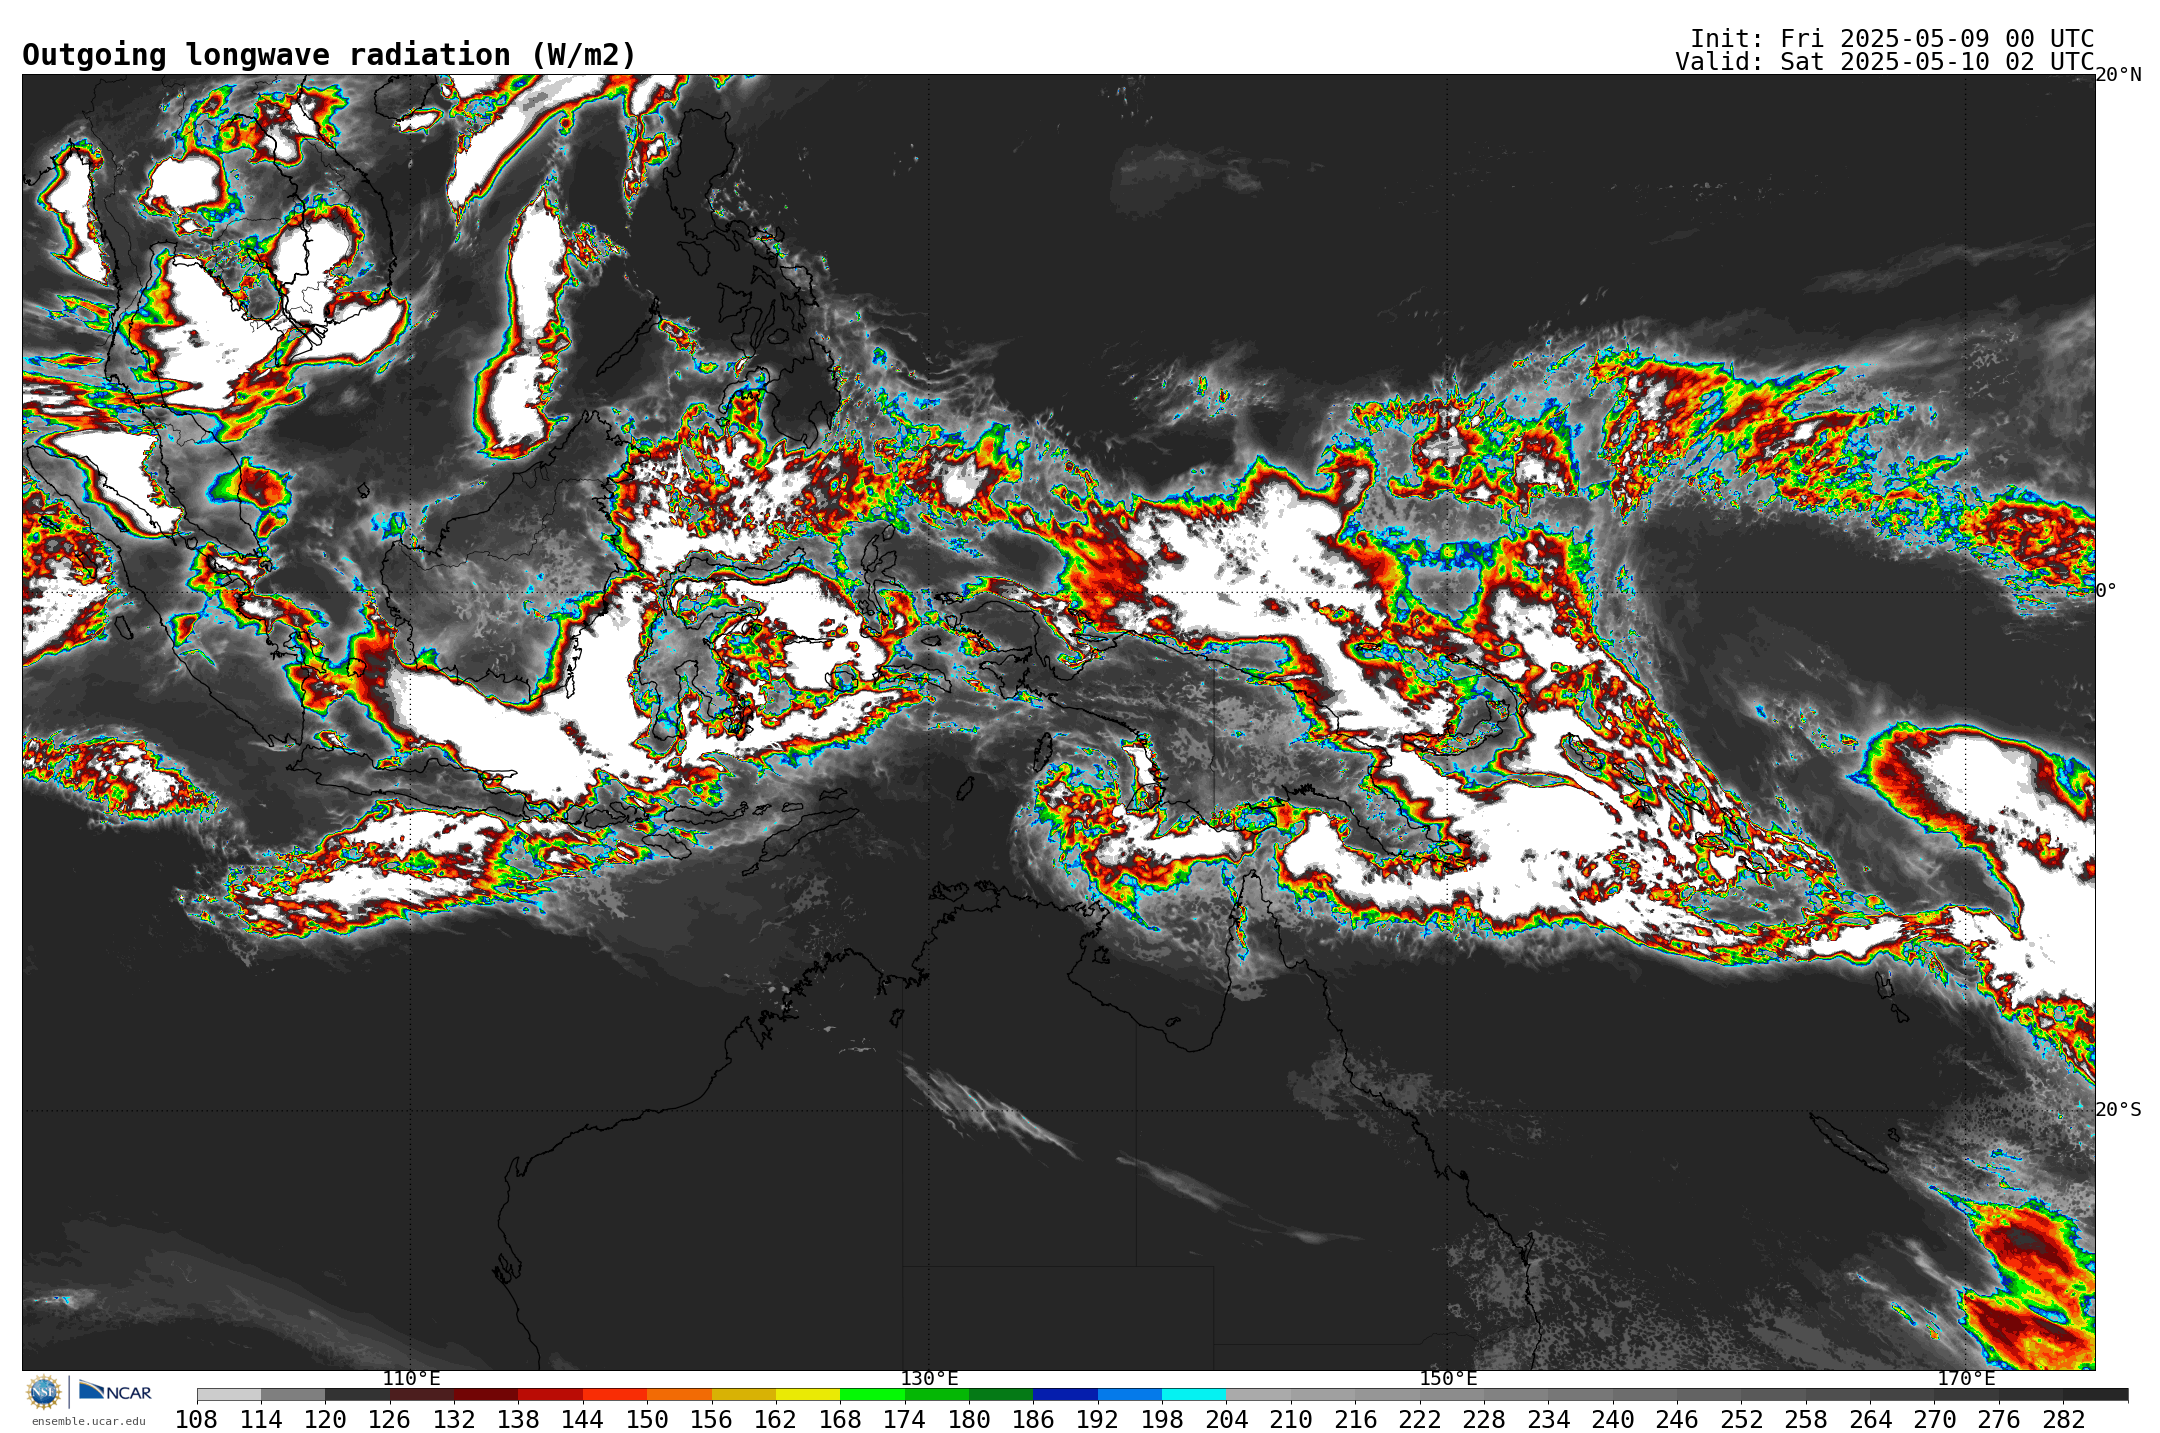Click the colorbar value label 270
The width and height of the screenshot is (2160, 1433).
point(1934,1419)
